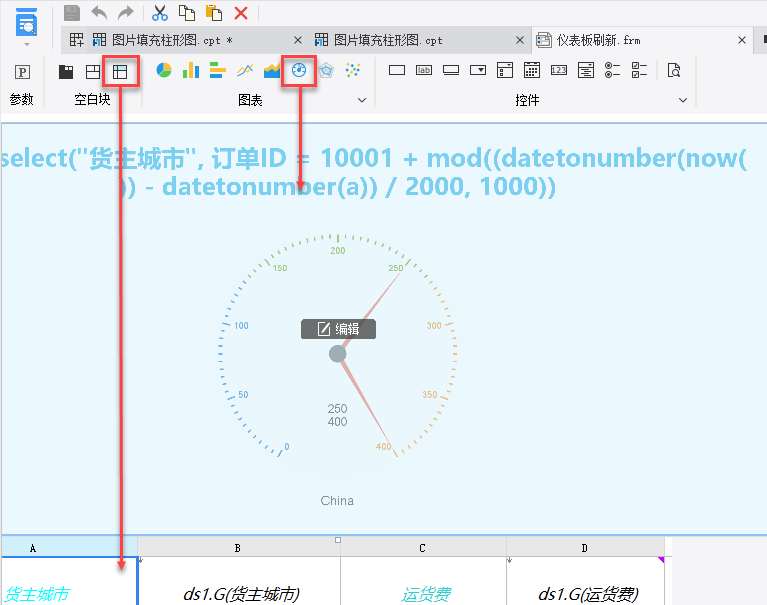Expand the 控件 widget gallery
Viewport: 767px width, 605px height.
coord(683,100)
